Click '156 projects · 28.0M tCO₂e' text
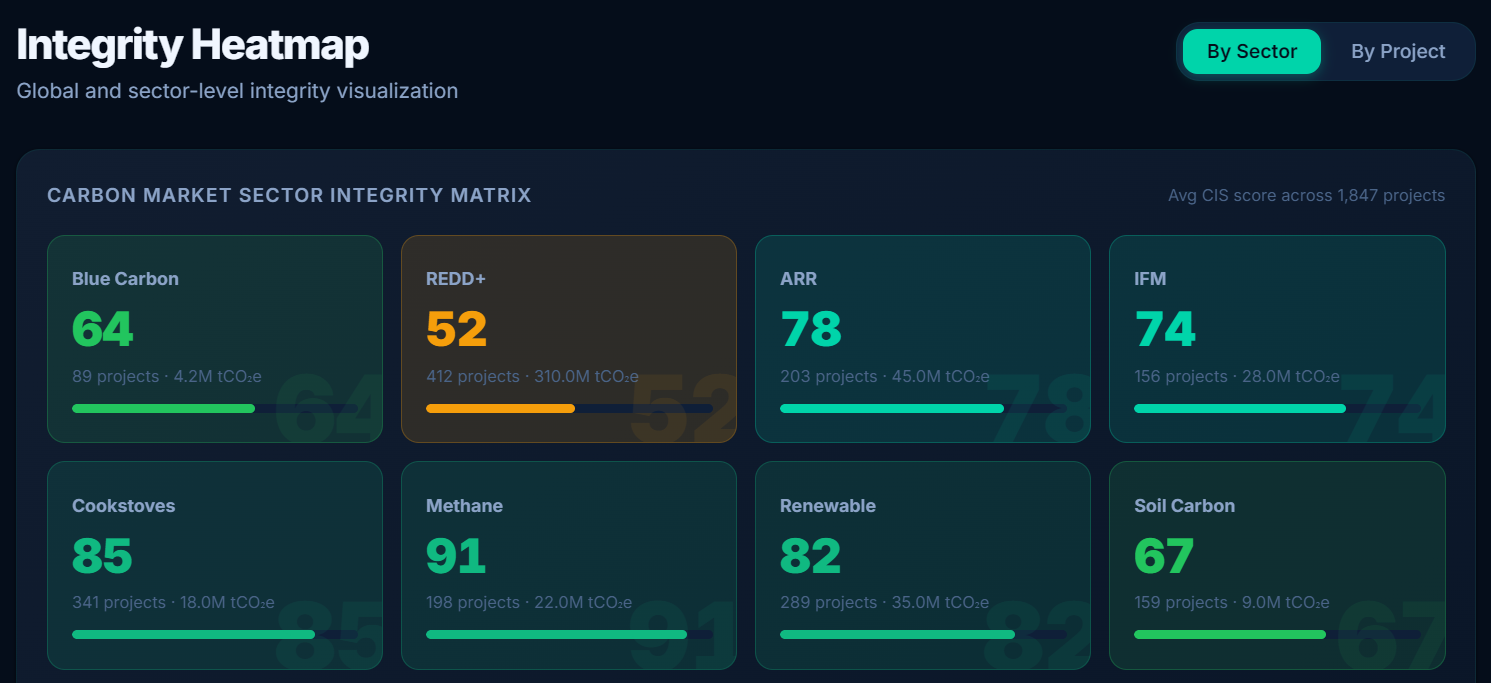Viewport: 1491px width, 683px height. pos(1237,377)
